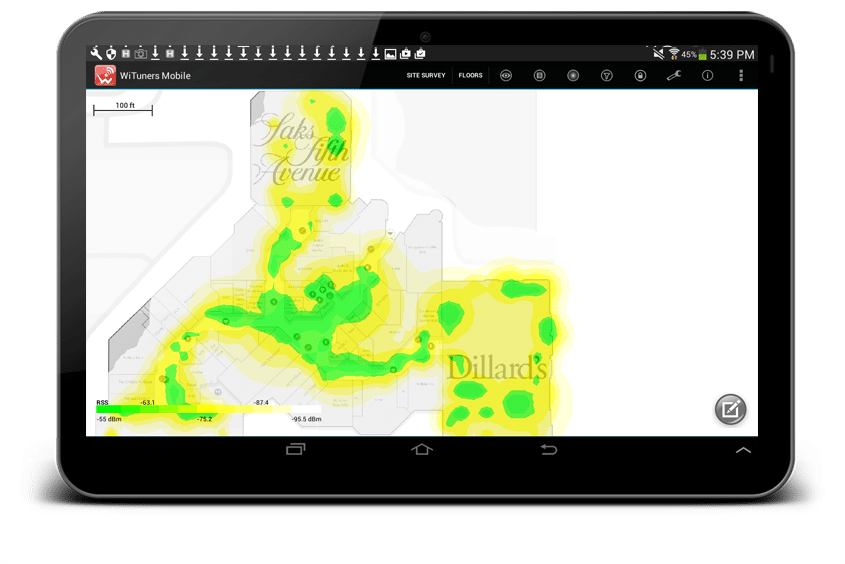Tap the wrench notification in status bar

coord(96,53)
